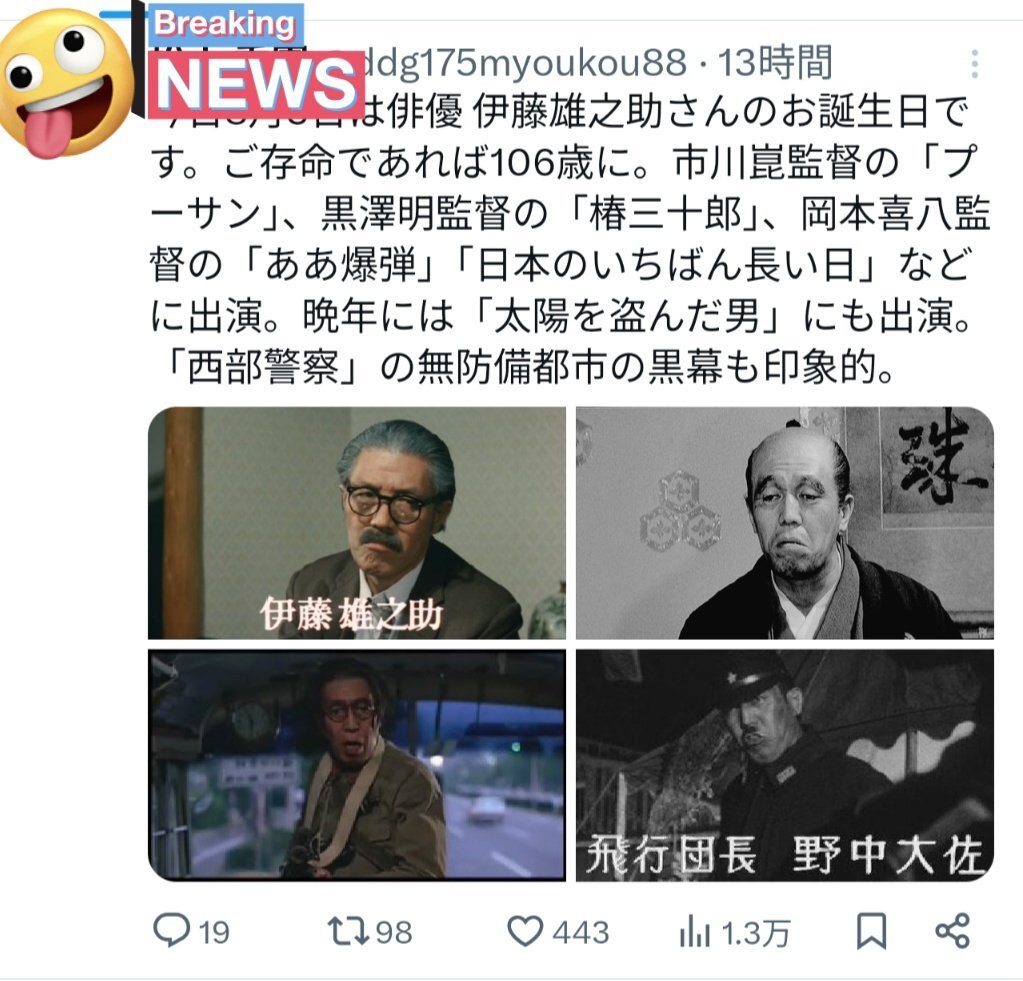
Task: Click the reply count 19
Action: click(214, 932)
